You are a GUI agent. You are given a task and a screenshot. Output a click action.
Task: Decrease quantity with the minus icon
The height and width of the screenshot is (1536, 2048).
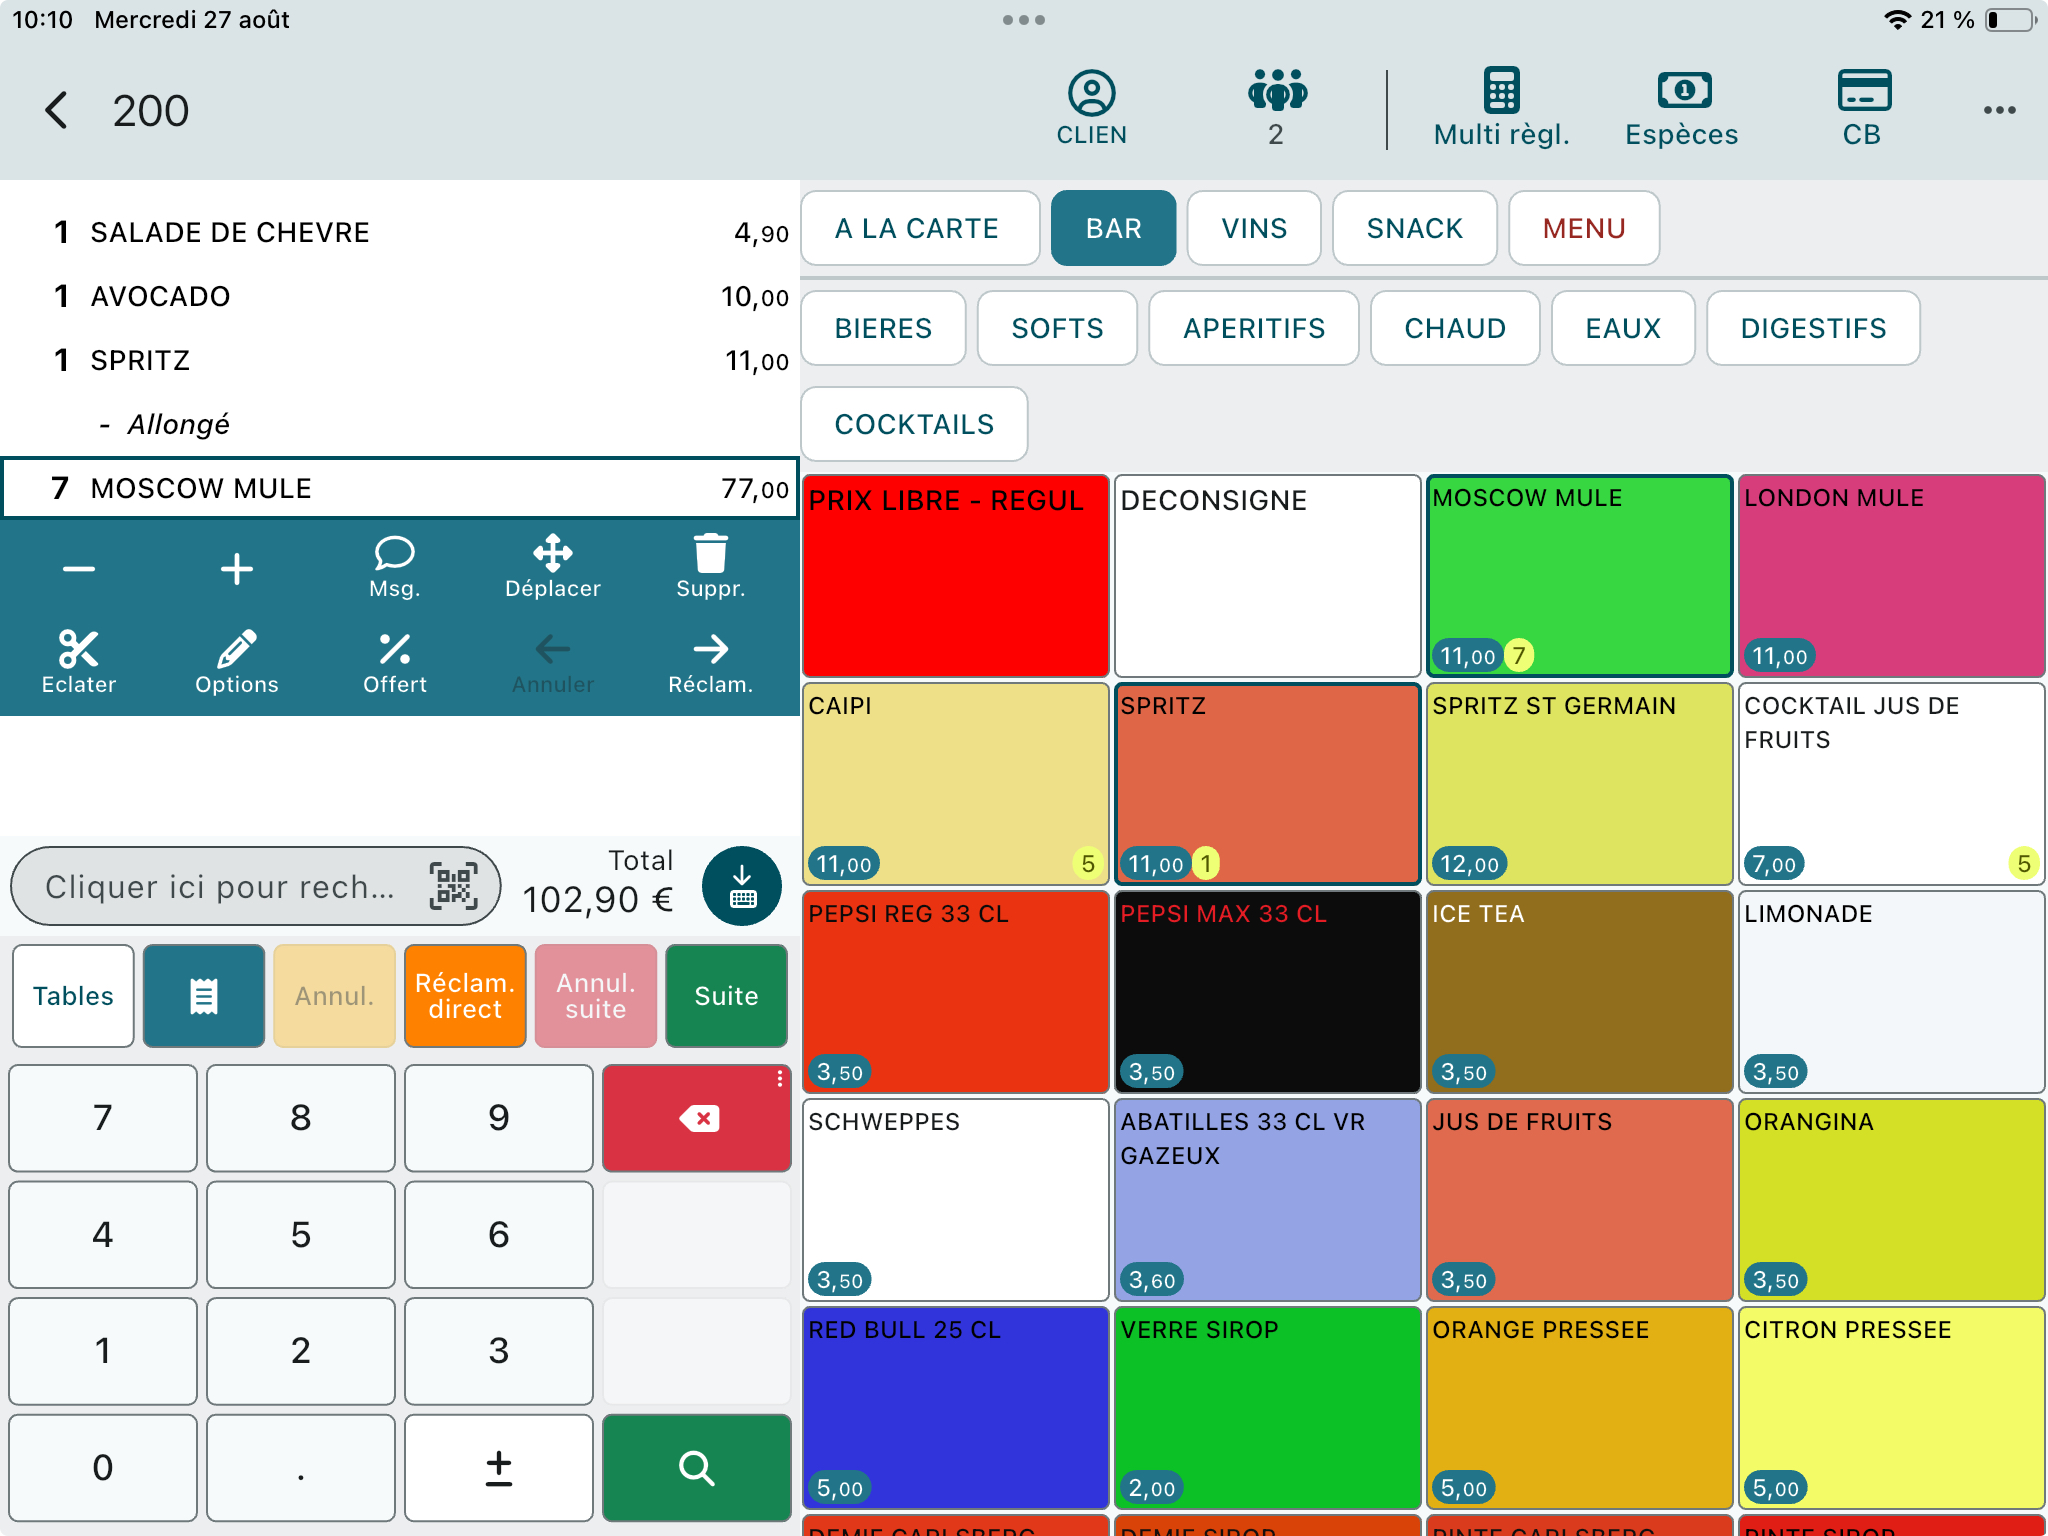click(x=79, y=569)
